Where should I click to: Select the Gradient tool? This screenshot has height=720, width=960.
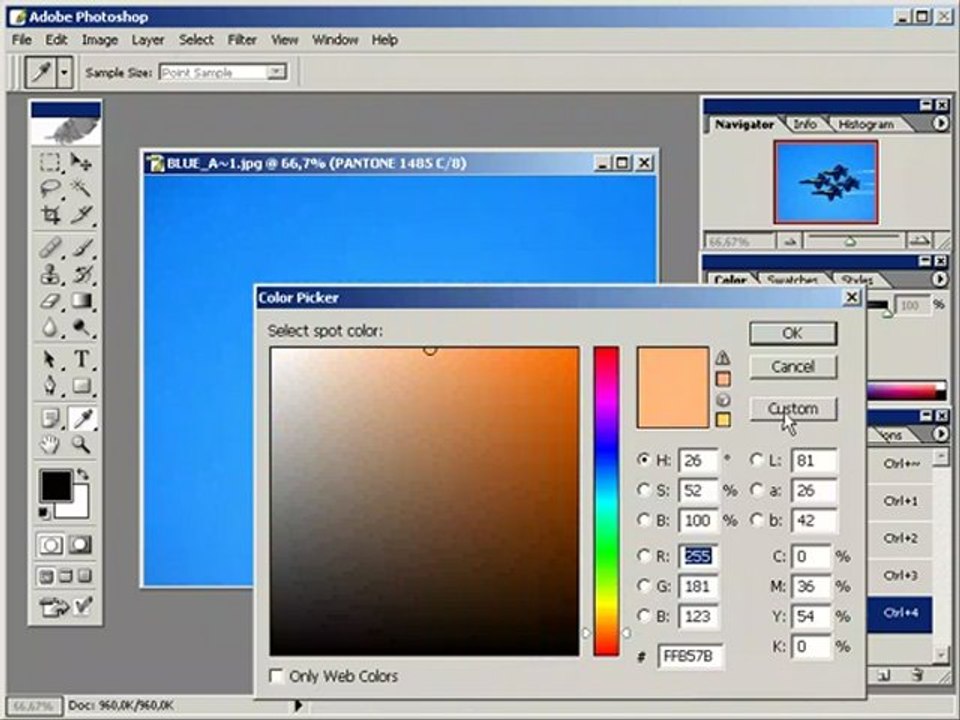81,301
